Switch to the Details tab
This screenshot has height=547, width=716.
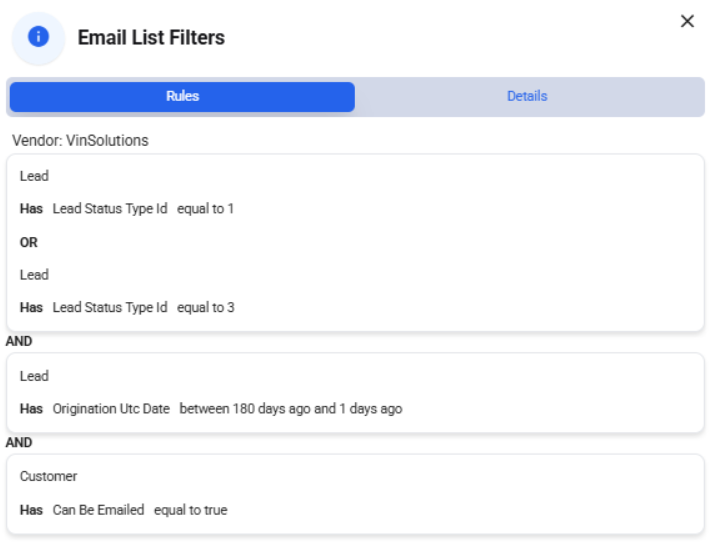[527, 96]
